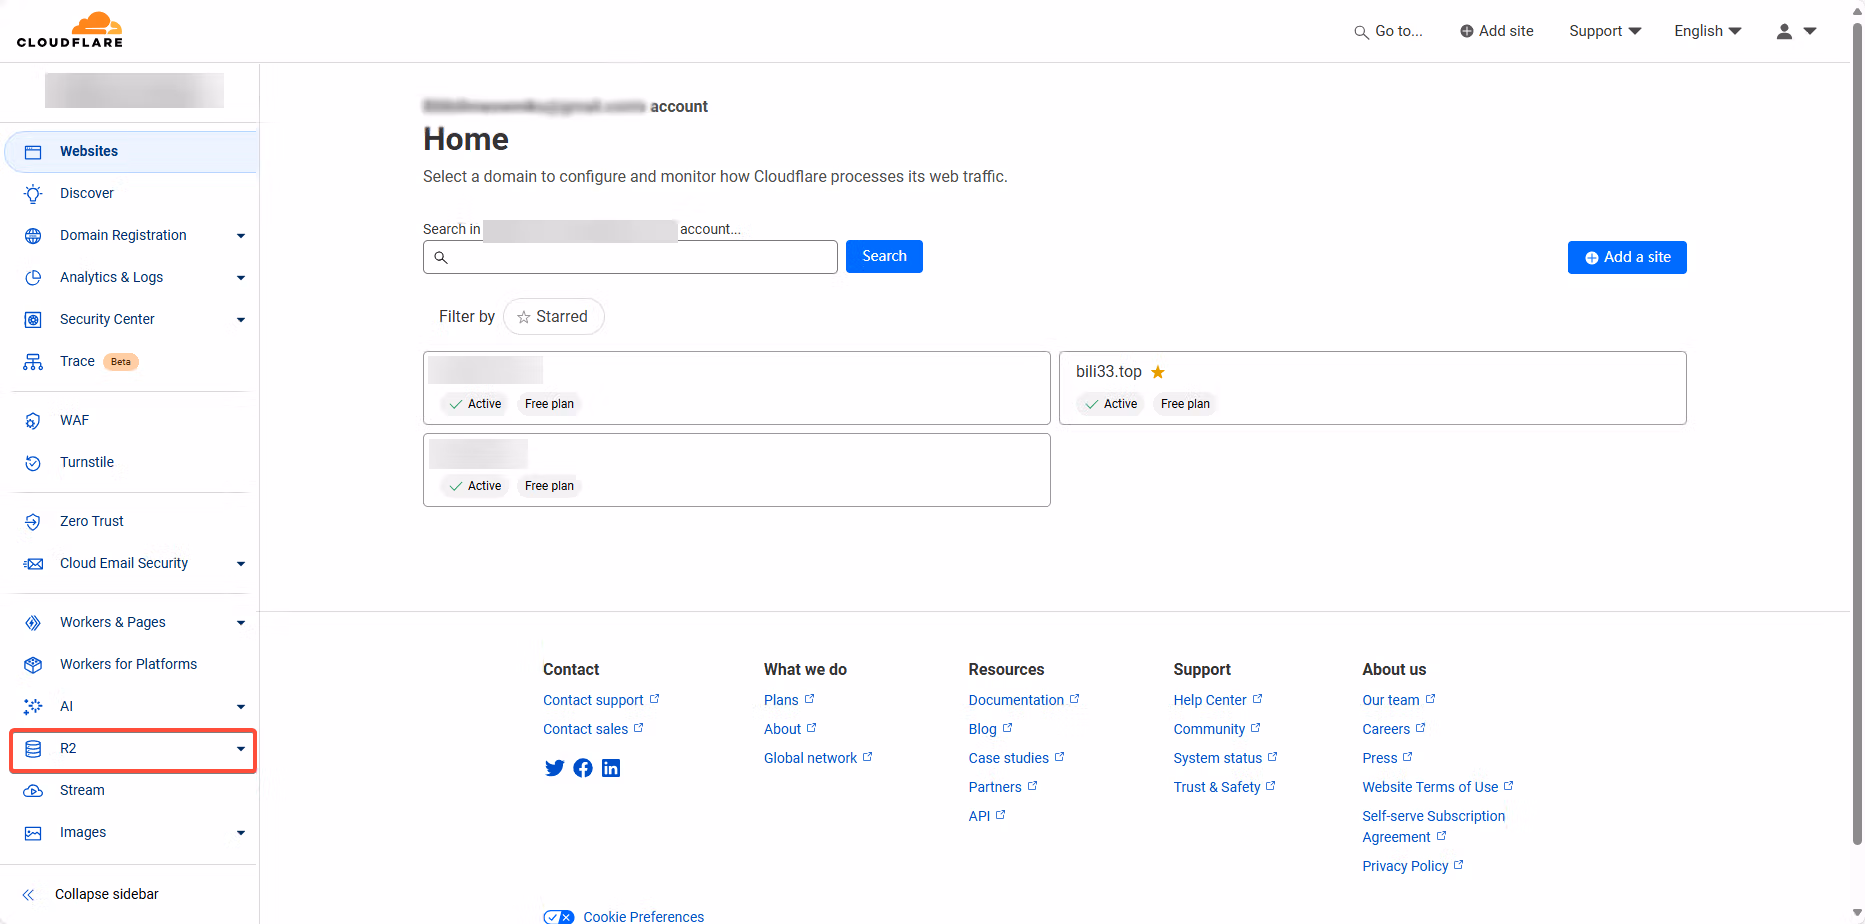This screenshot has height=924, width=1865.
Task: Open Cloudflare's Twitter page
Action: pyautogui.click(x=554, y=768)
